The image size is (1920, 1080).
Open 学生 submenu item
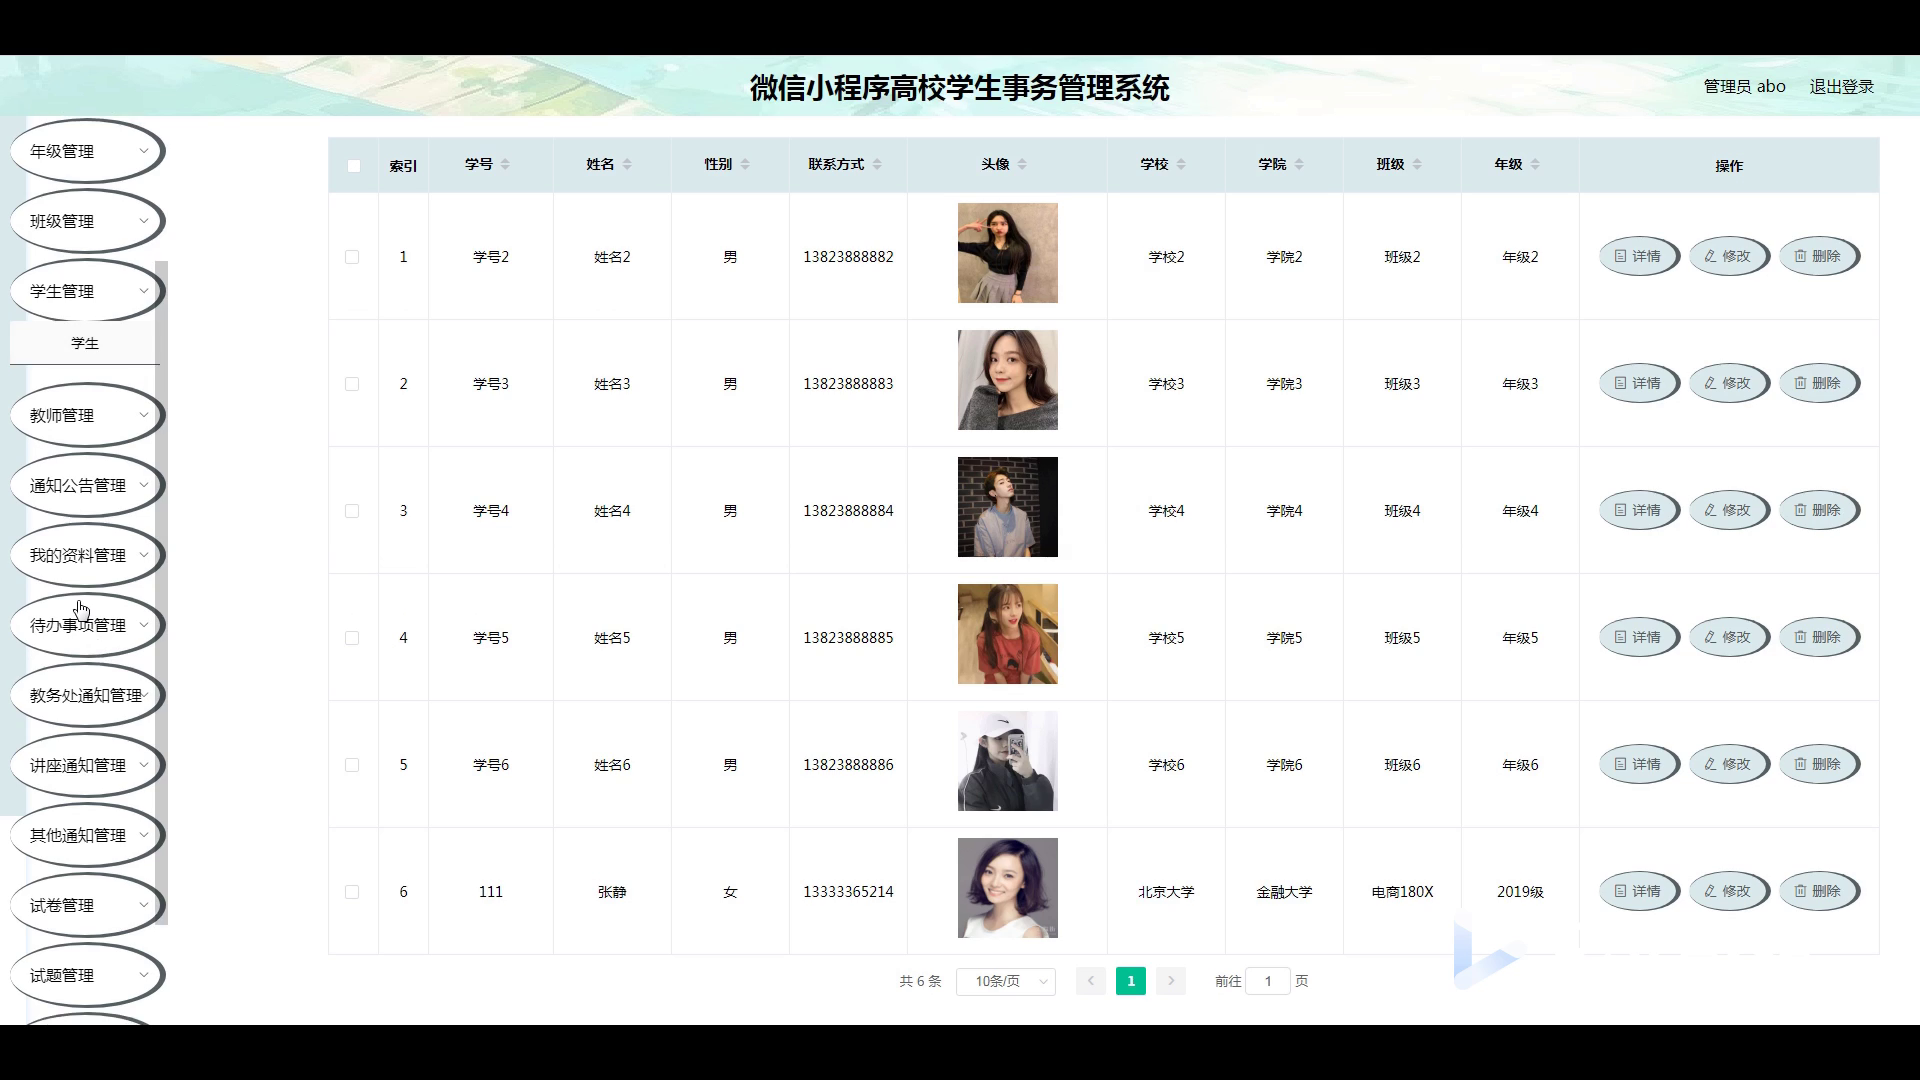(x=85, y=343)
